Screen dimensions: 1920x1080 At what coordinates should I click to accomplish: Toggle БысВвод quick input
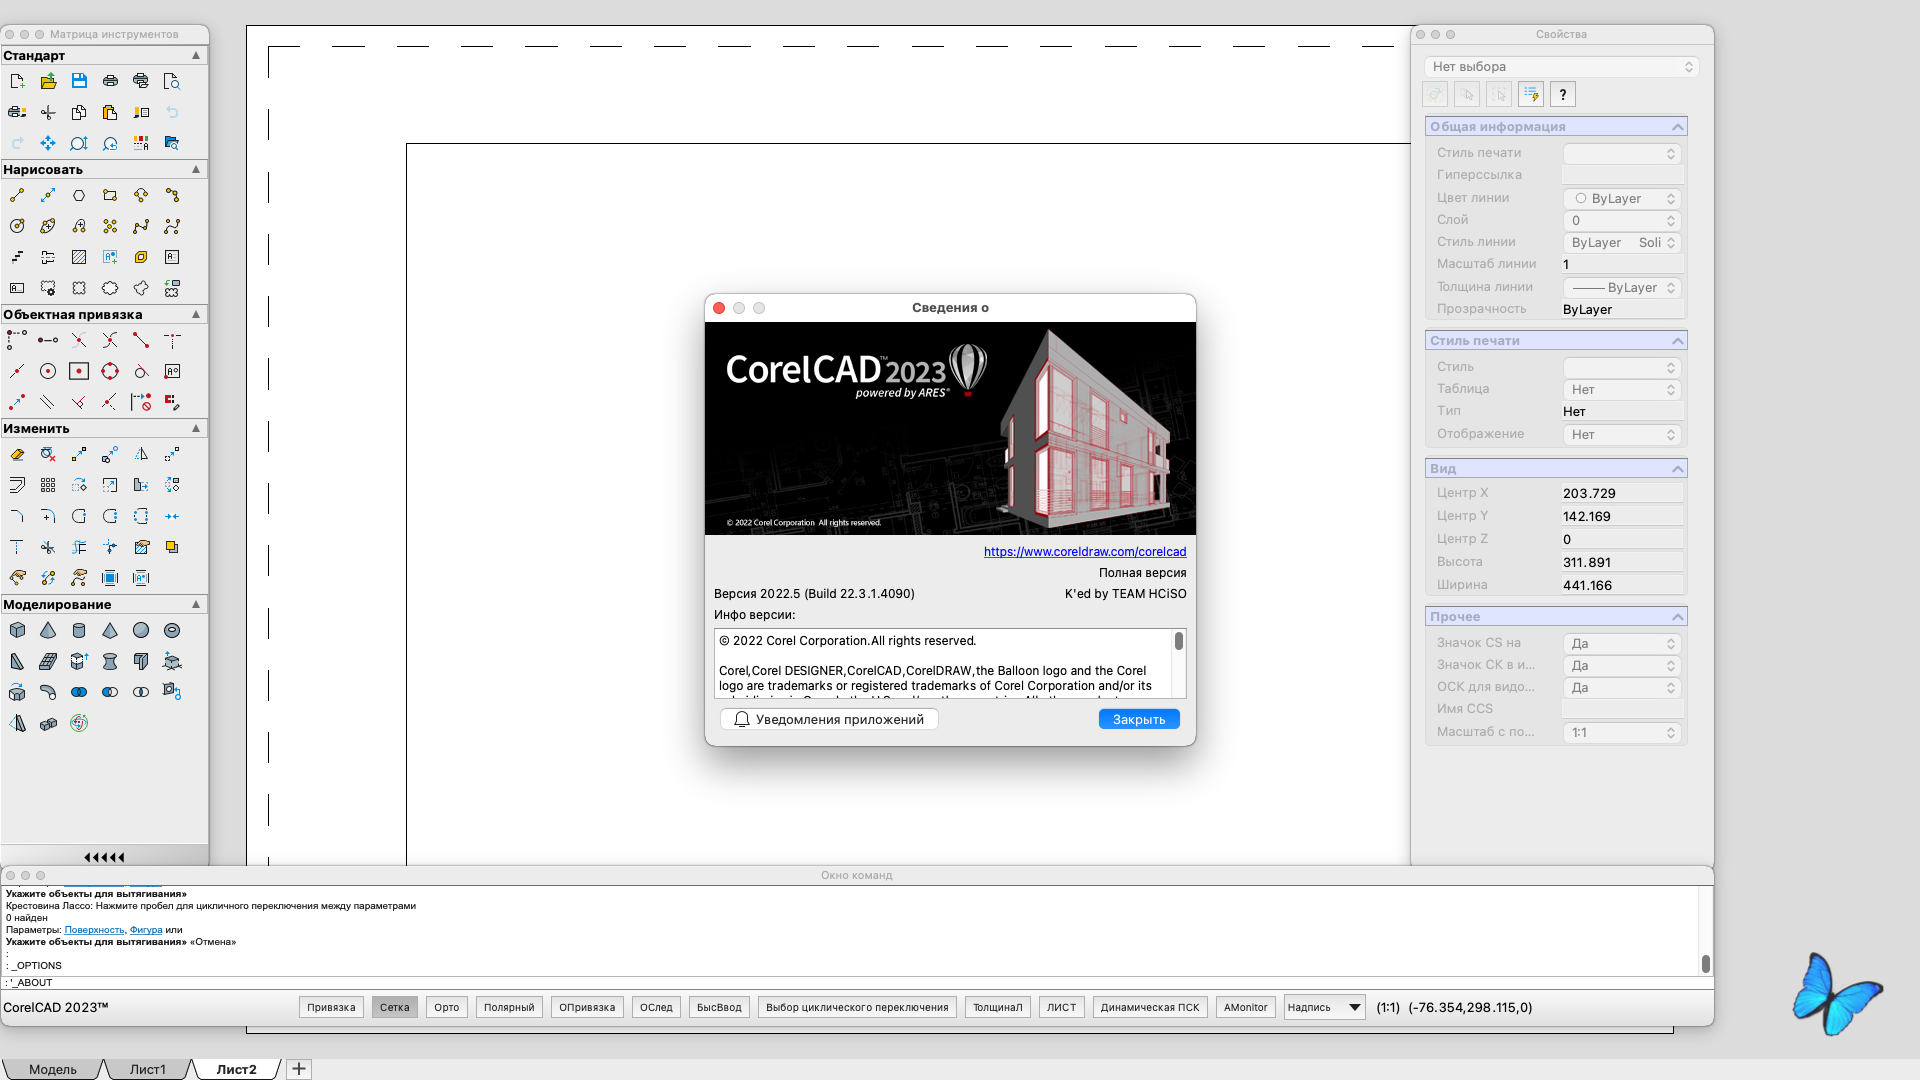click(719, 1007)
